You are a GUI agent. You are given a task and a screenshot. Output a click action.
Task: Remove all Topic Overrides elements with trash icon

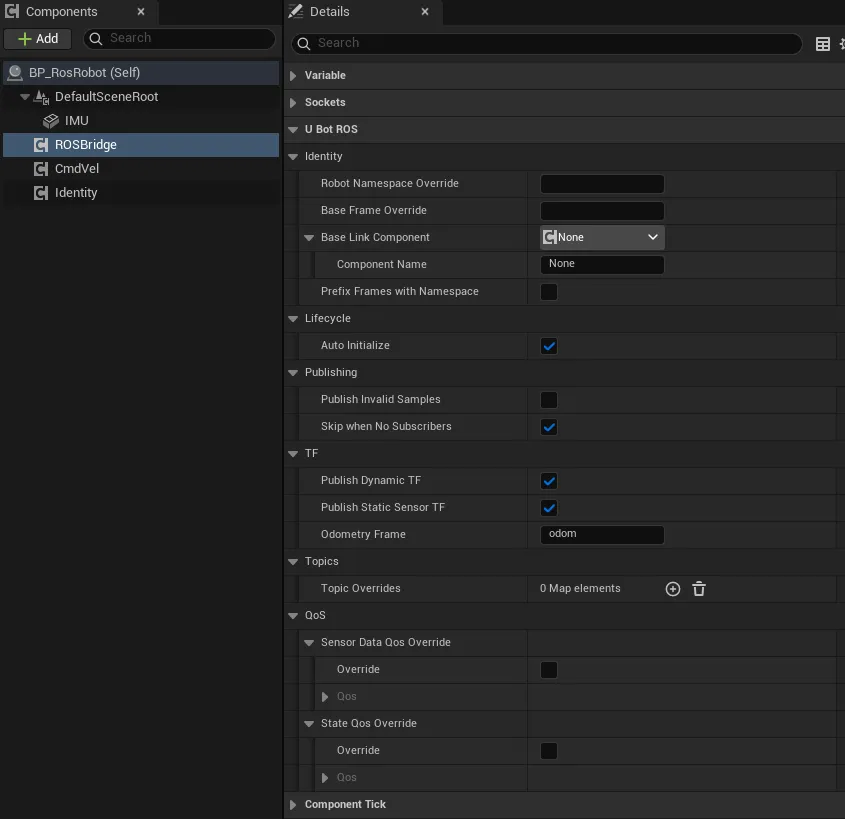[699, 589]
